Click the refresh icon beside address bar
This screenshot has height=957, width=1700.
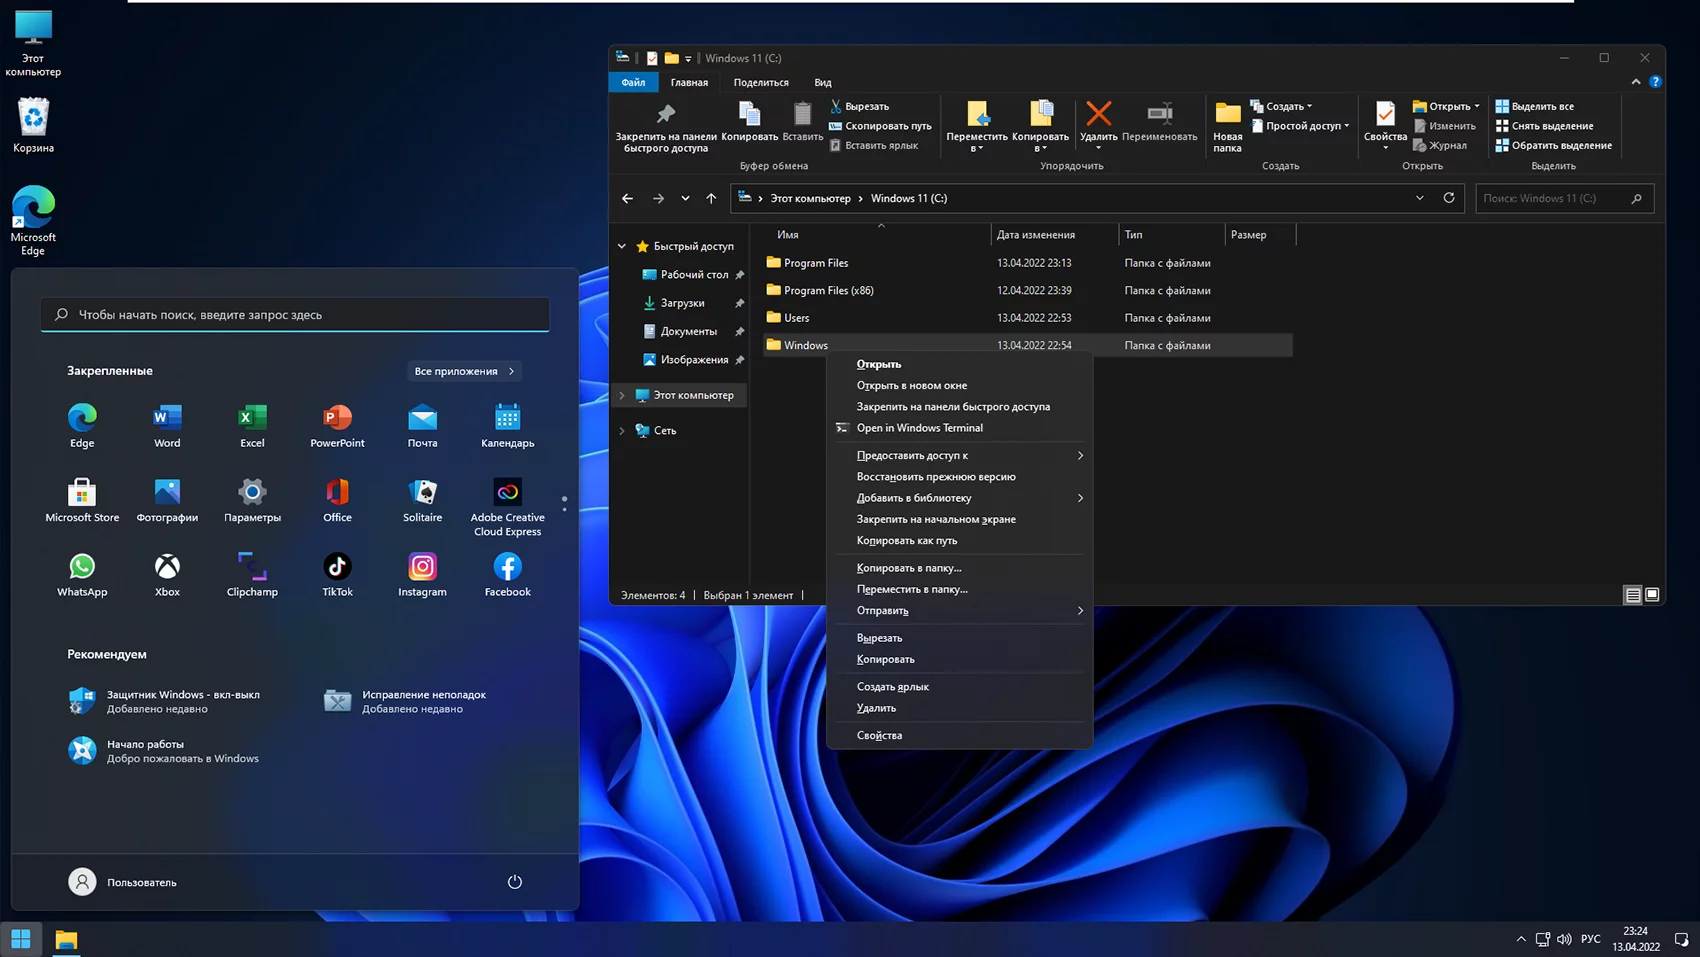pos(1448,198)
